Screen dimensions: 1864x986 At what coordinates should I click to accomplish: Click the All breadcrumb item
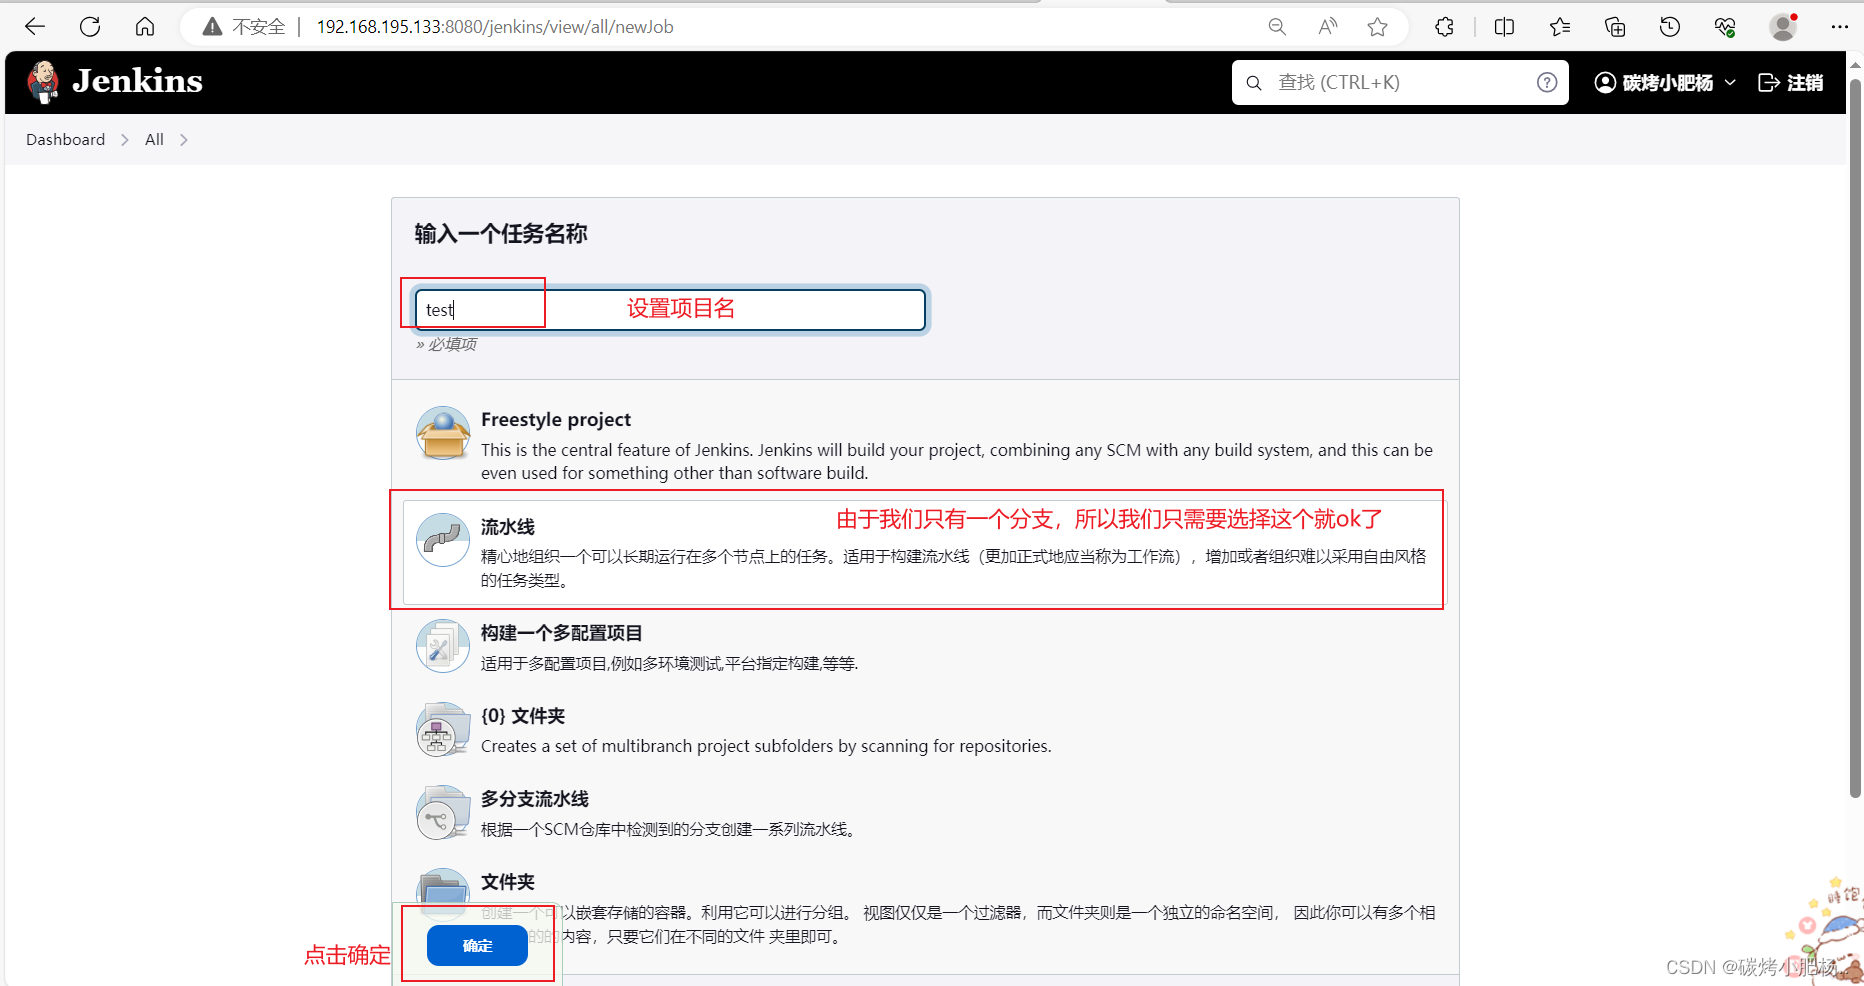point(154,139)
